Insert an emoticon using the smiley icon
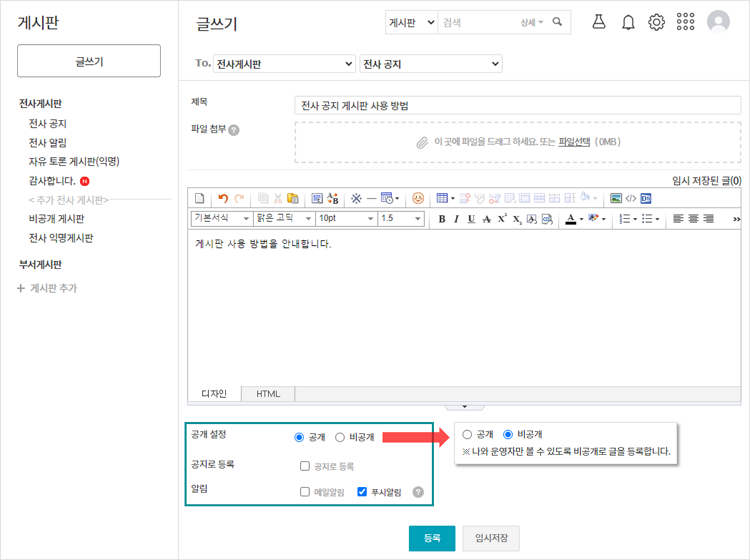The height and width of the screenshot is (560, 750). 418,198
